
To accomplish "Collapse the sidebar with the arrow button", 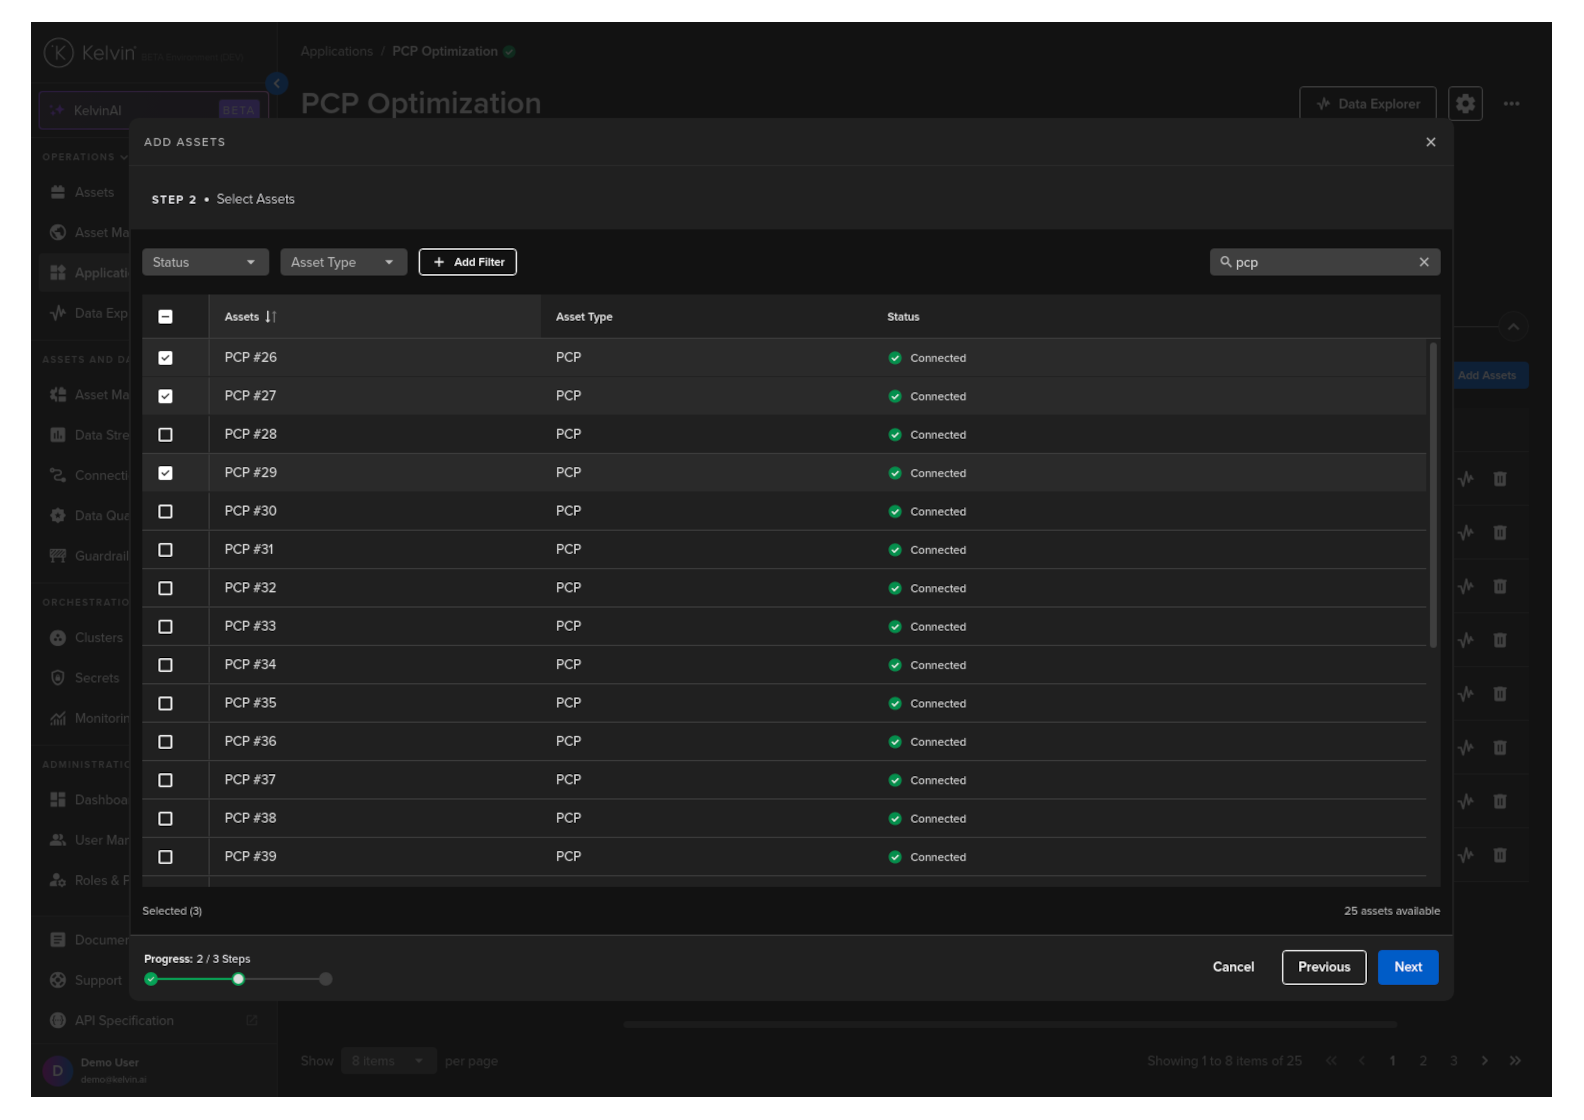I will click(x=277, y=84).
